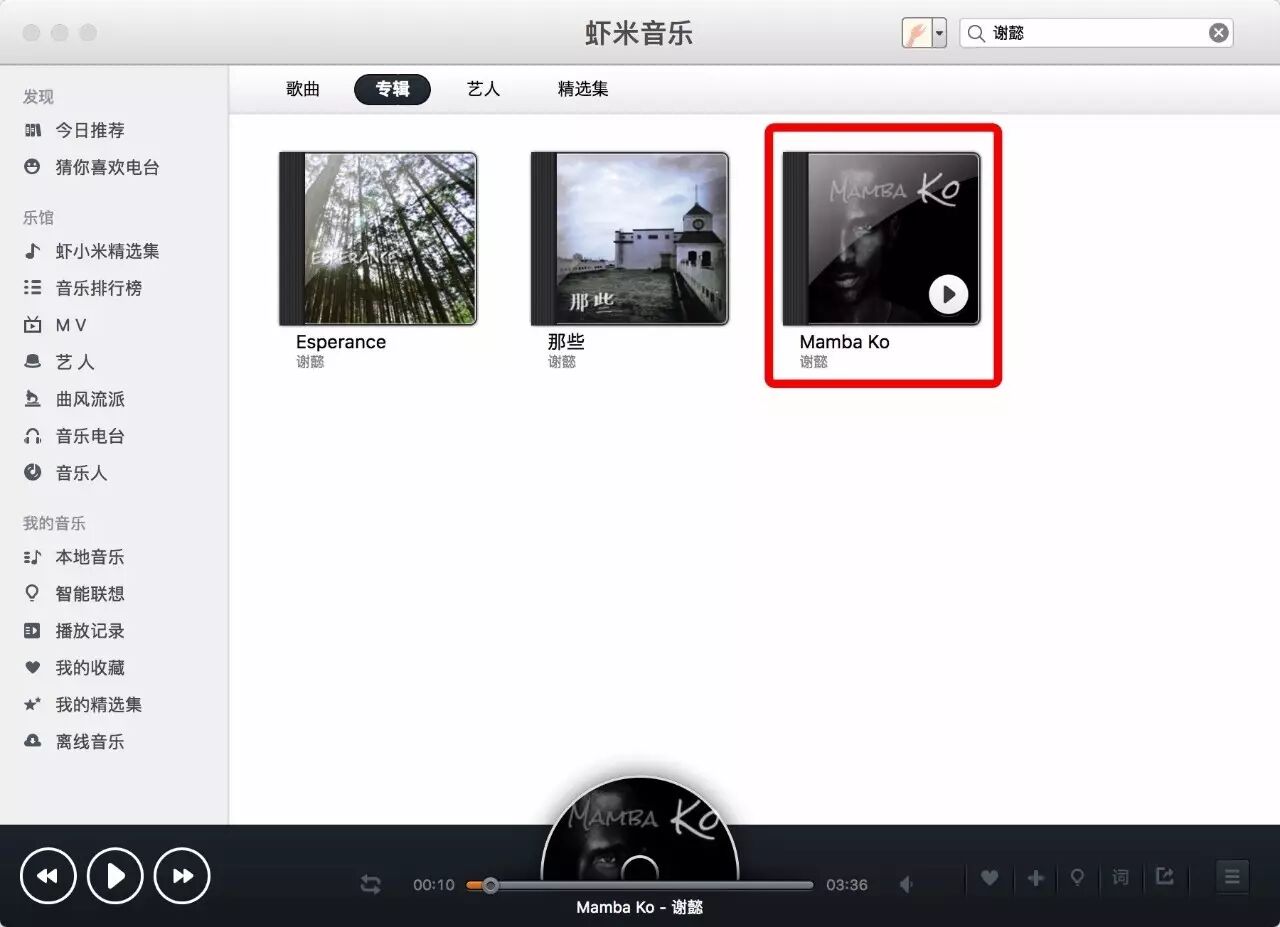Click the 播放记录 history icon

pyautogui.click(x=33, y=631)
